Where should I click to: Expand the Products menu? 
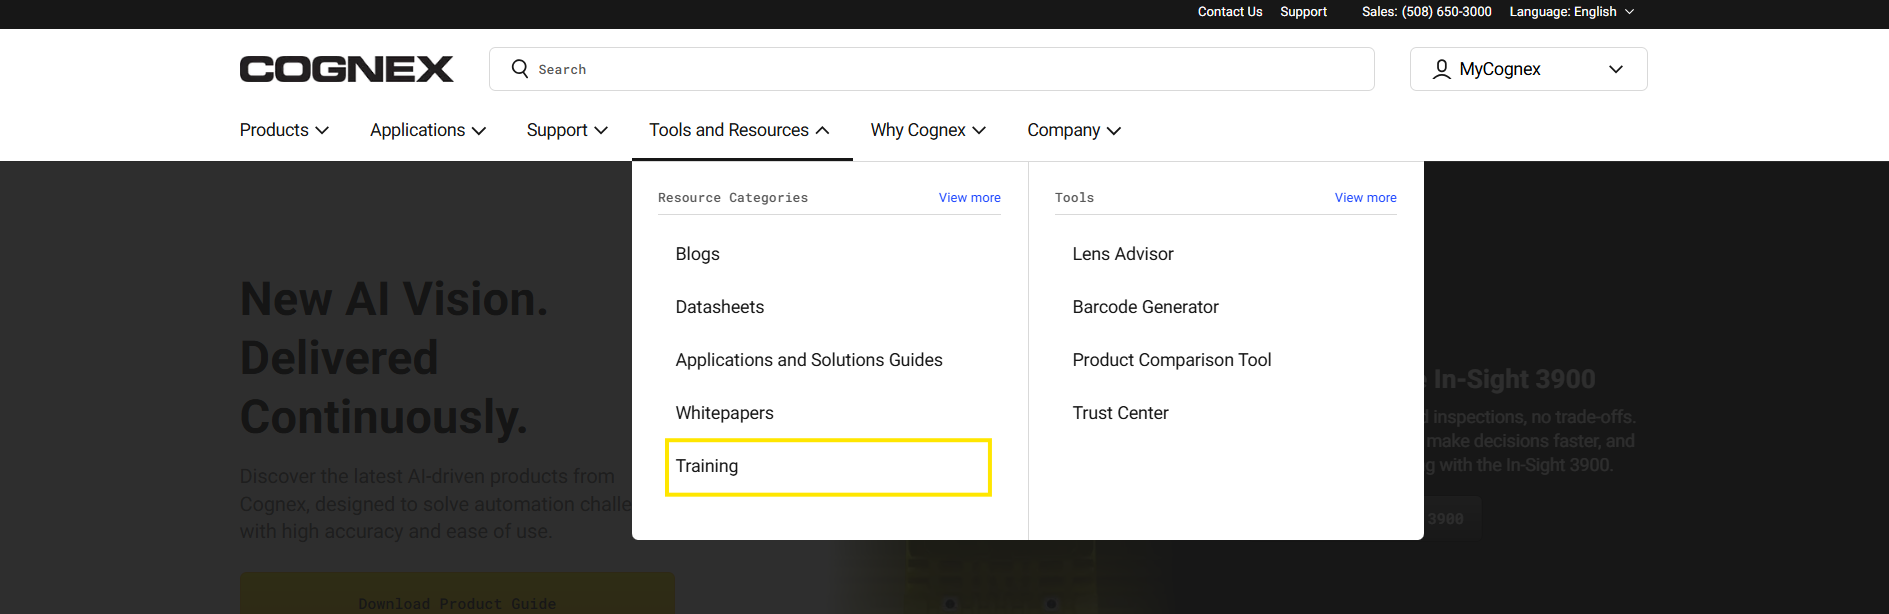pos(284,130)
